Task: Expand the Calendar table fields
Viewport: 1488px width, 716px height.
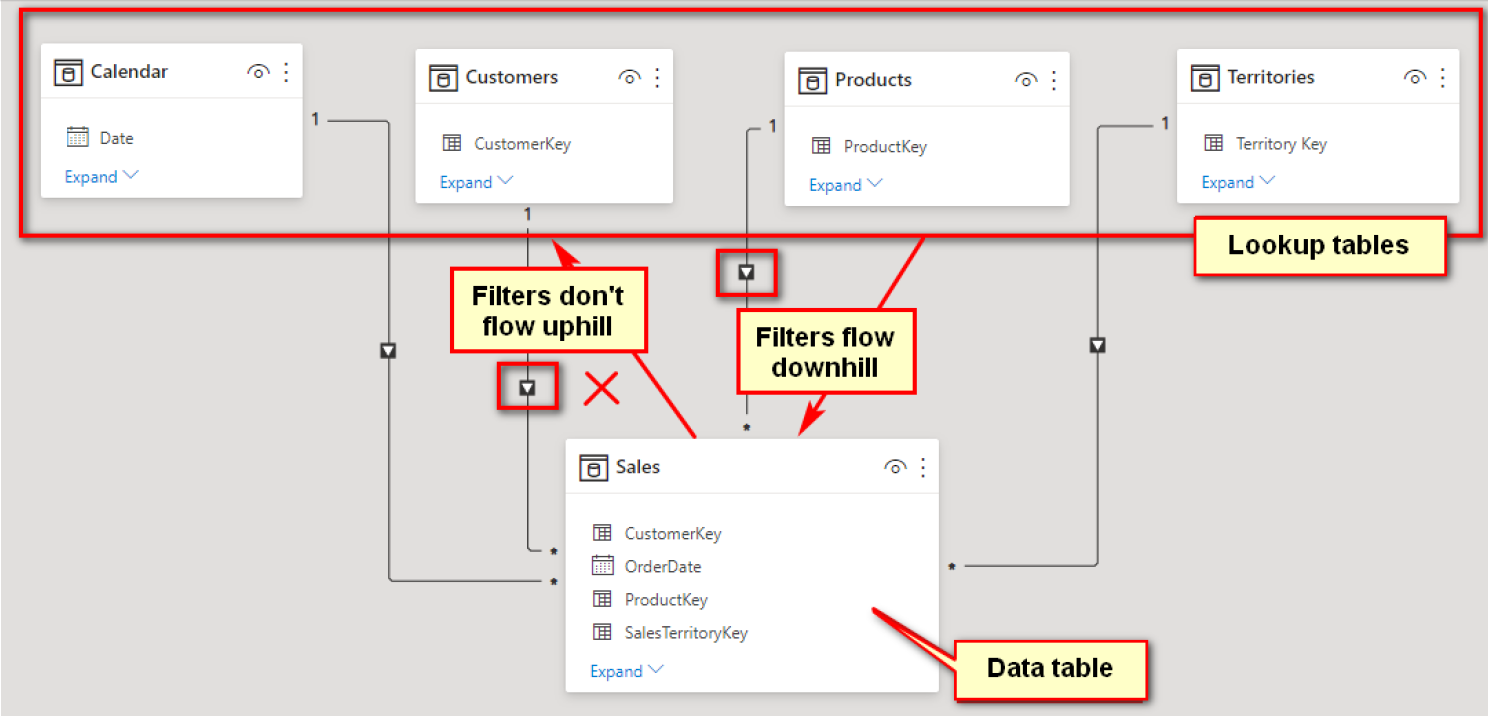Action: (x=102, y=177)
